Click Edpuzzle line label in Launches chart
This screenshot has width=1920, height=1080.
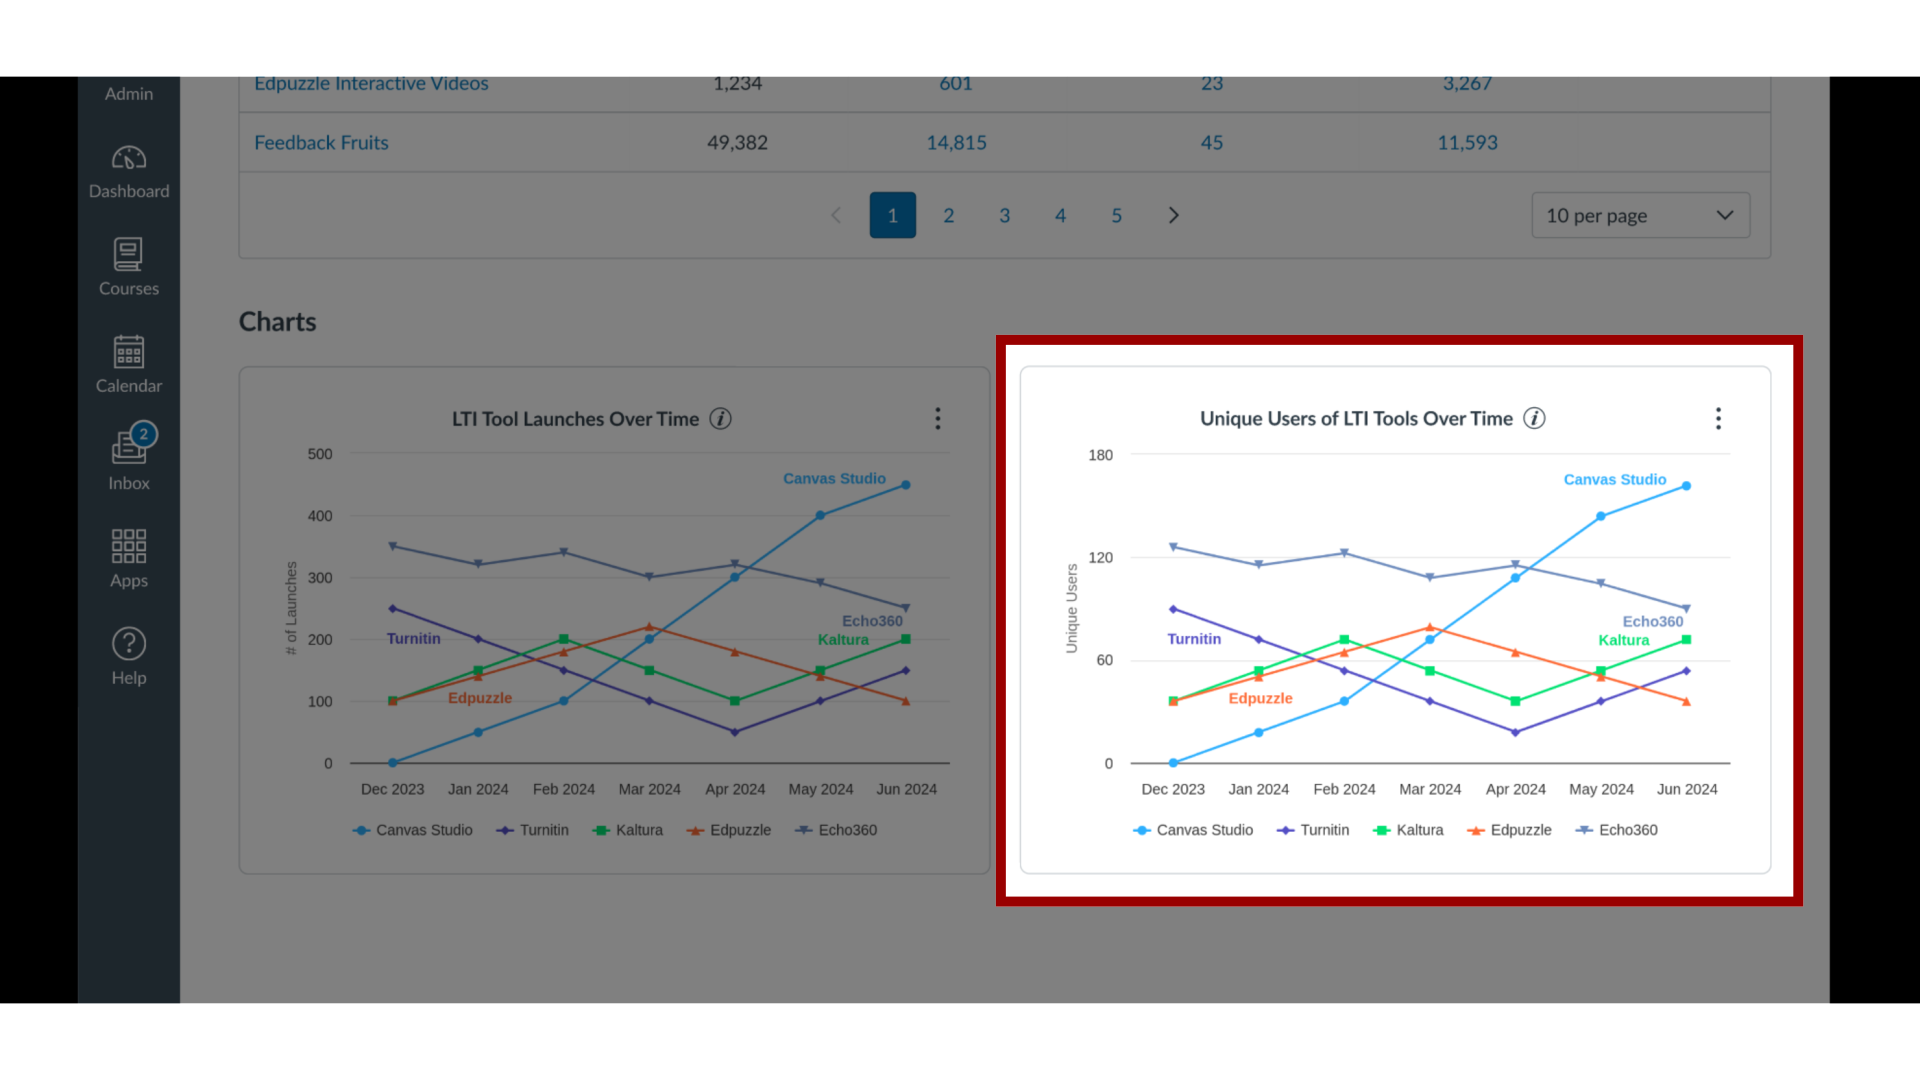pyautogui.click(x=480, y=698)
